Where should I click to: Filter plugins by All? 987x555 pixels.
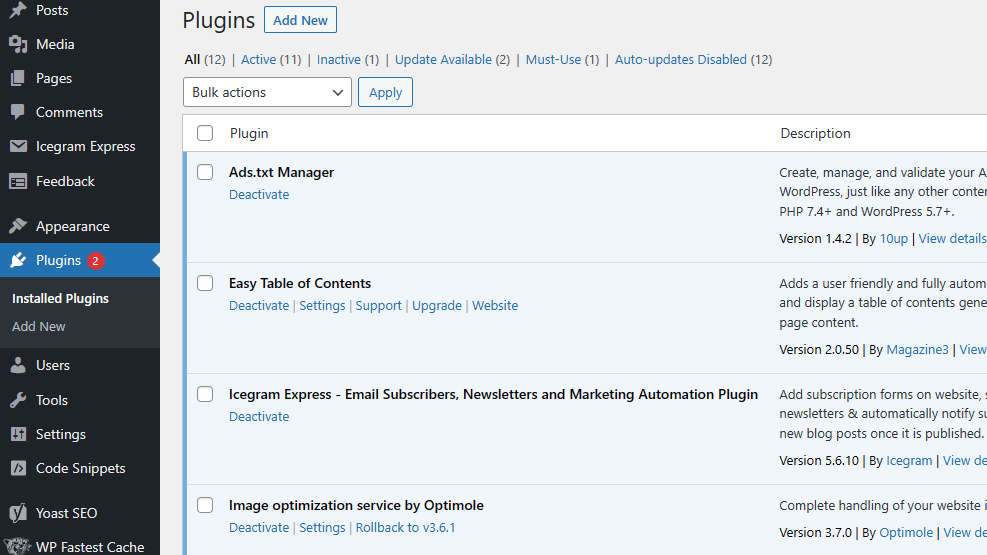pyautogui.click(x=192, y=59)
